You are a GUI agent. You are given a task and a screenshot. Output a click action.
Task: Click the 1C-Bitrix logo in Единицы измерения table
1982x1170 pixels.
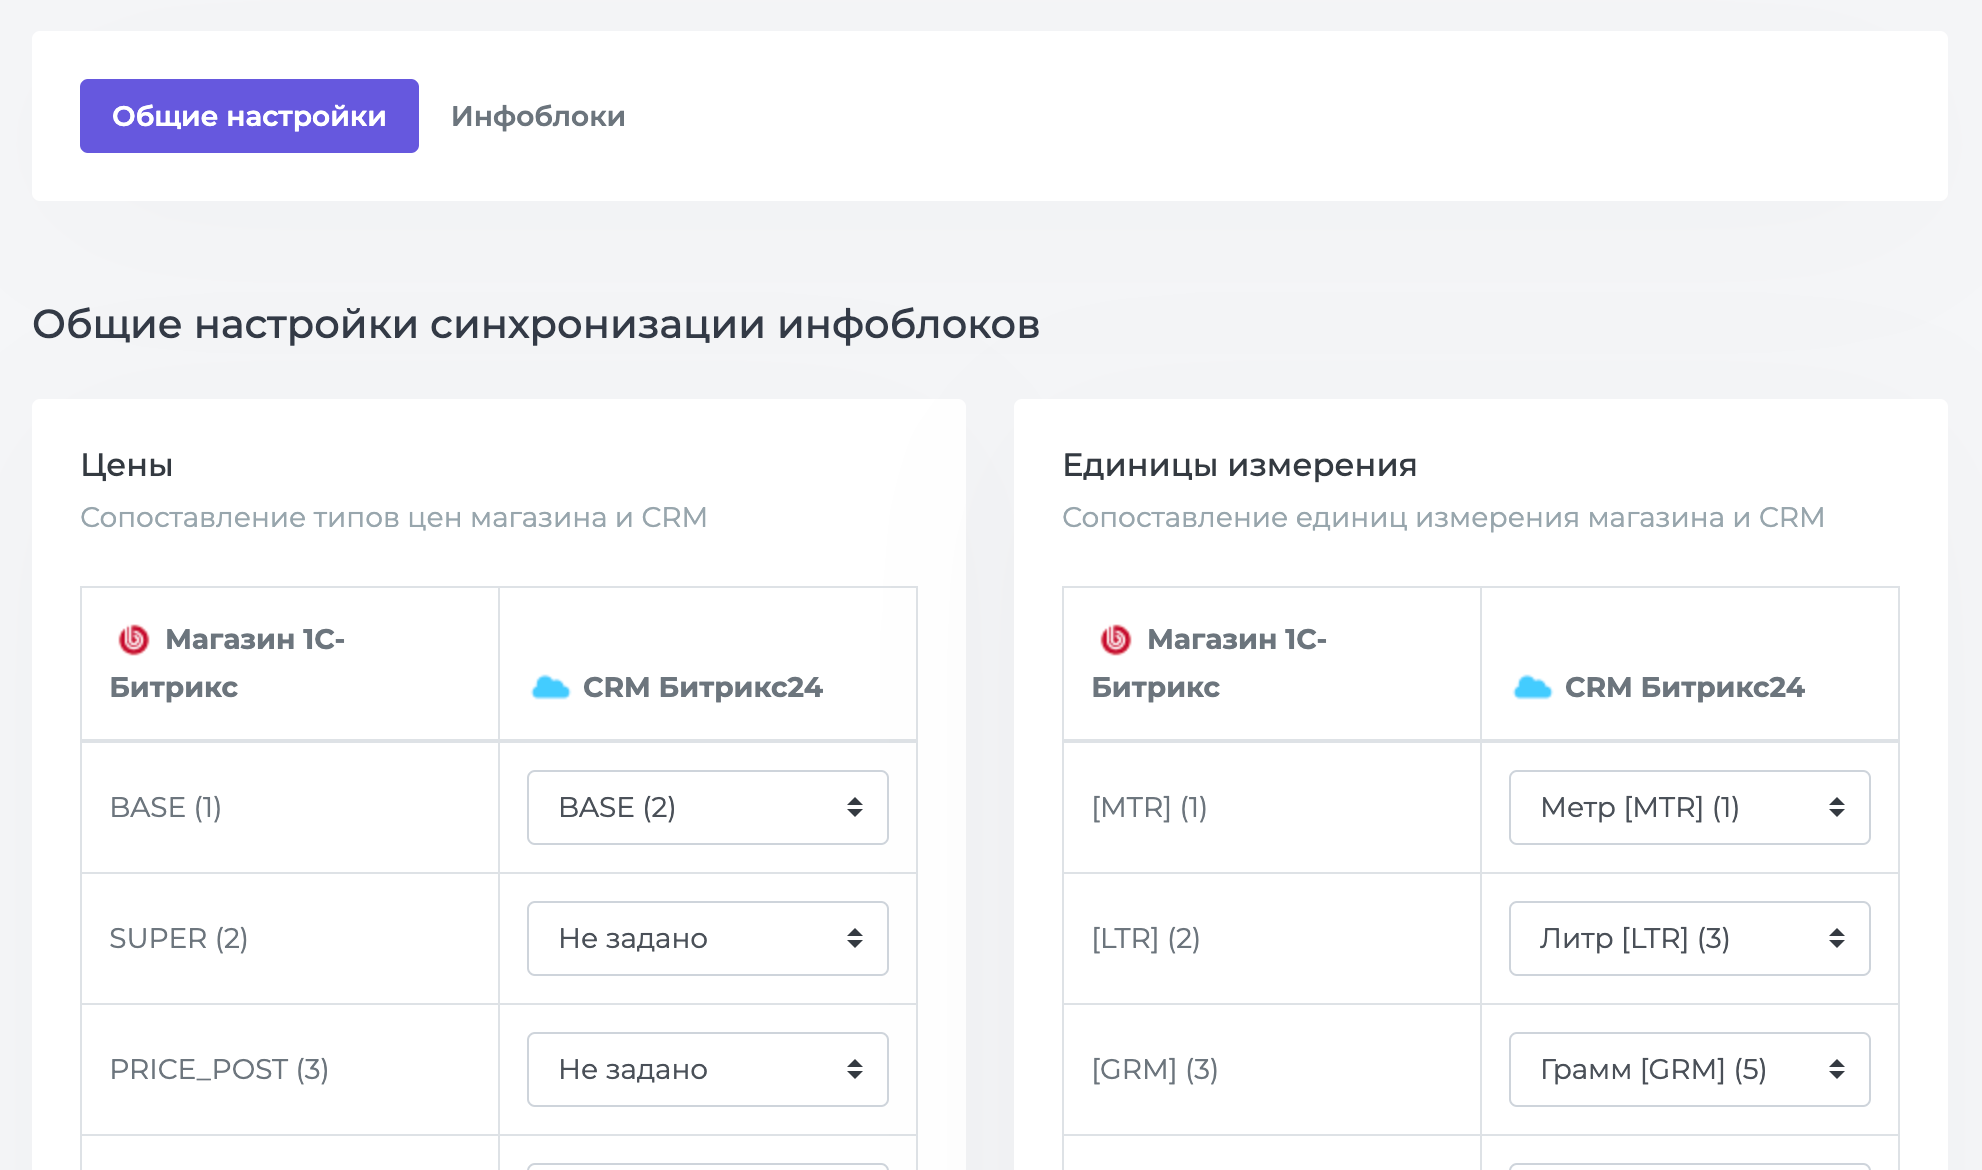click(x=1116, y=639)
